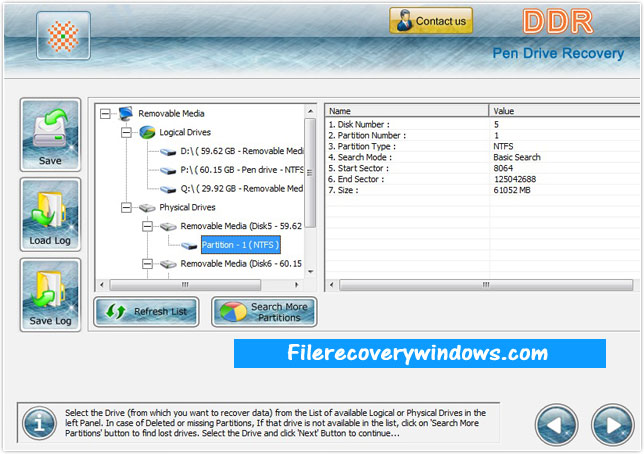This screenshot has height=454, width=644.
Task: Open Contact us button
Action: pyautogui.click(x=431, y=21)
